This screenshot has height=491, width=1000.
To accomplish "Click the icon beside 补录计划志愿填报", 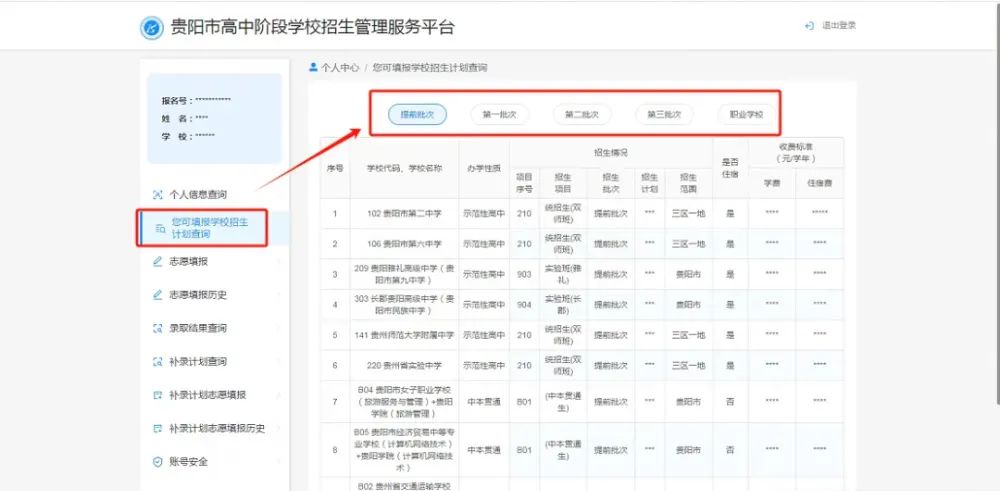I will tap(157, 395).
